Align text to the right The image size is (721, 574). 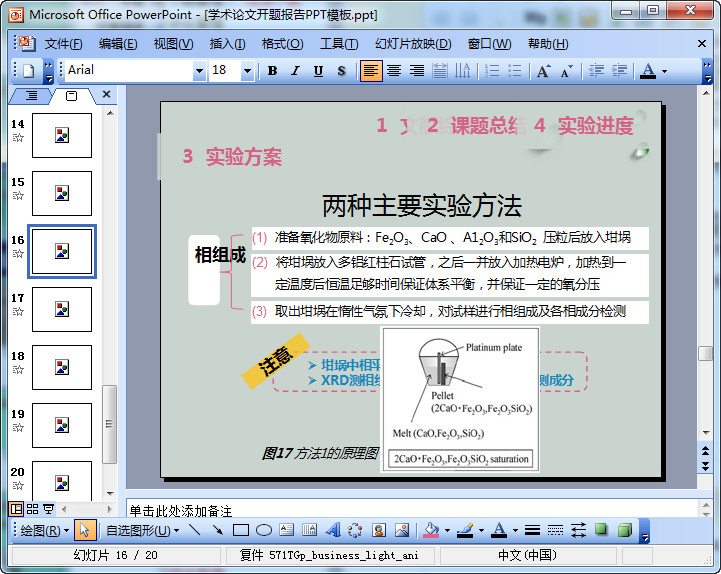click(417, 71)
